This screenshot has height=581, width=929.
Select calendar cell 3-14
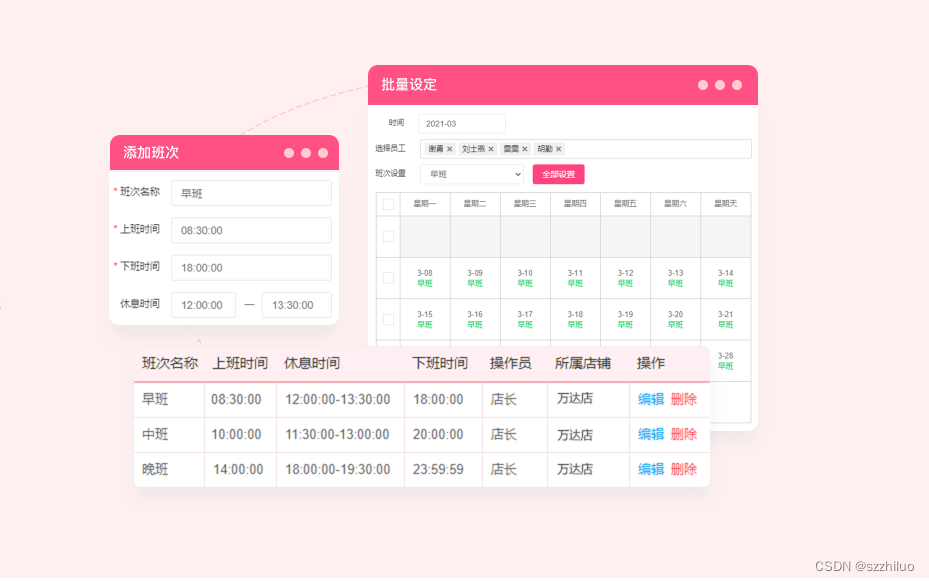tap(726, 278)
